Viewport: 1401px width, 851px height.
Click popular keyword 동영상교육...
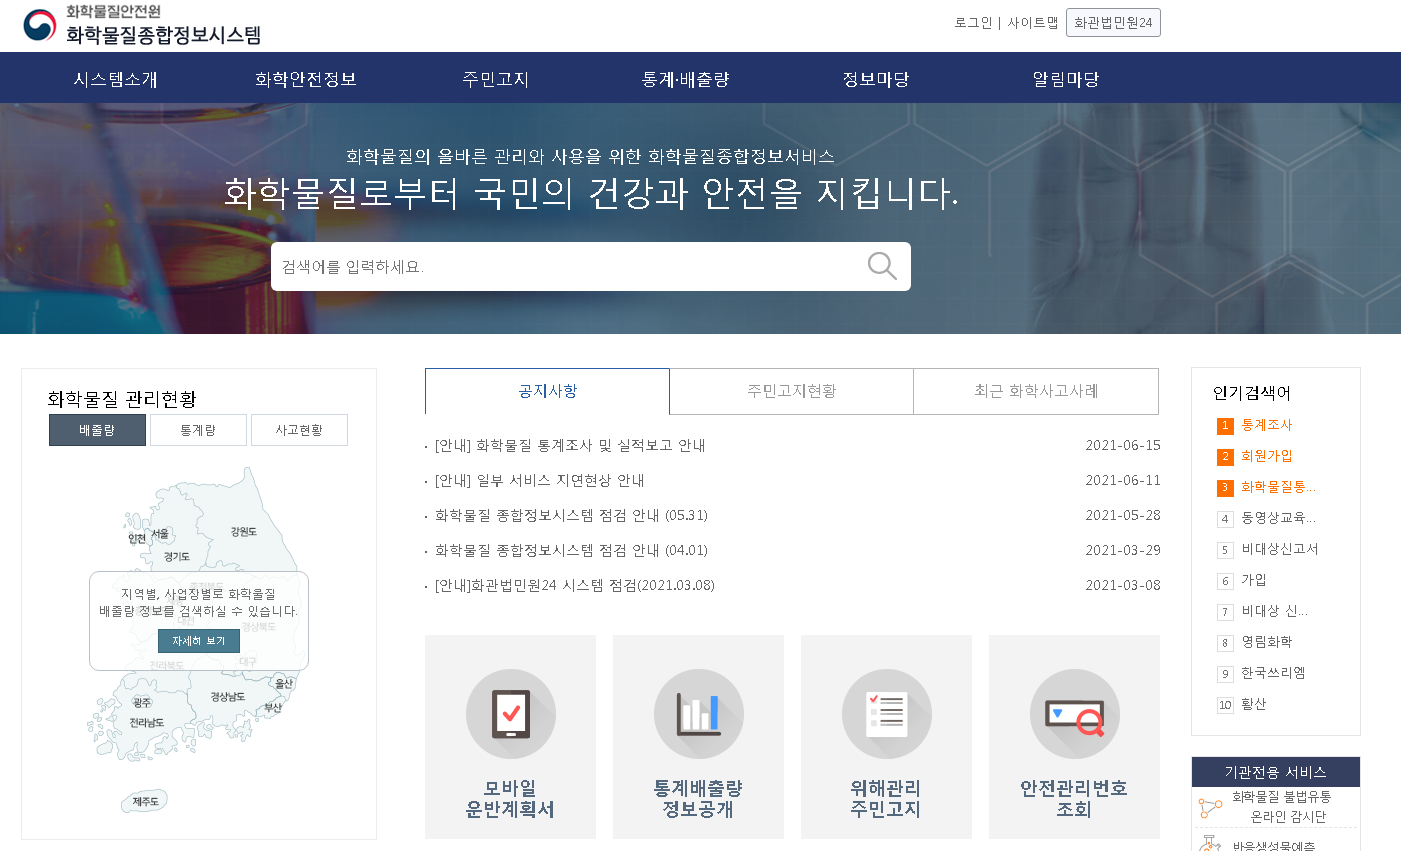[x=1278, y=518]
